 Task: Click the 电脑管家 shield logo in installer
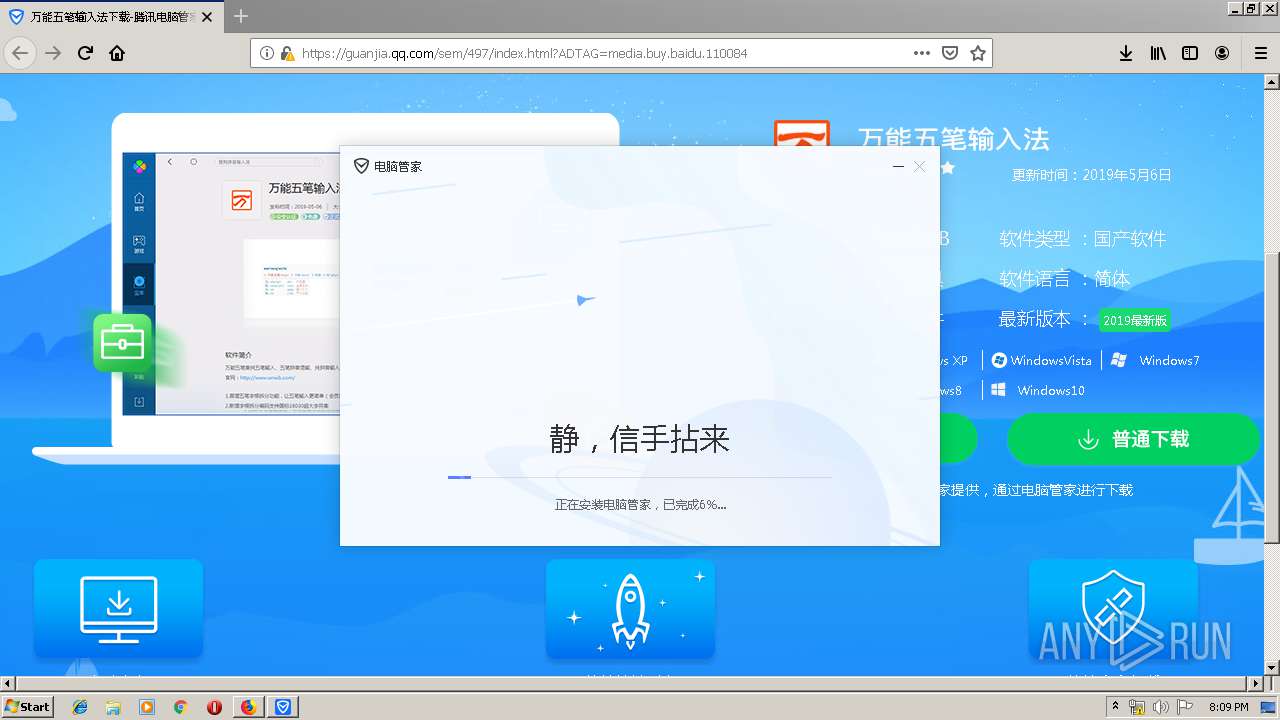click(361, 166)
